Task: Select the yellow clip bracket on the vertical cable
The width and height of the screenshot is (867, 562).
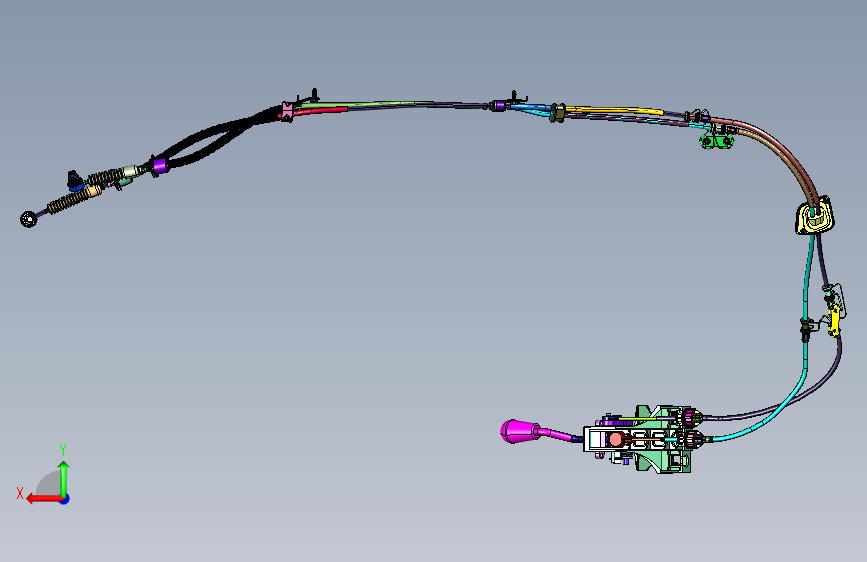Action: point(834,321)
